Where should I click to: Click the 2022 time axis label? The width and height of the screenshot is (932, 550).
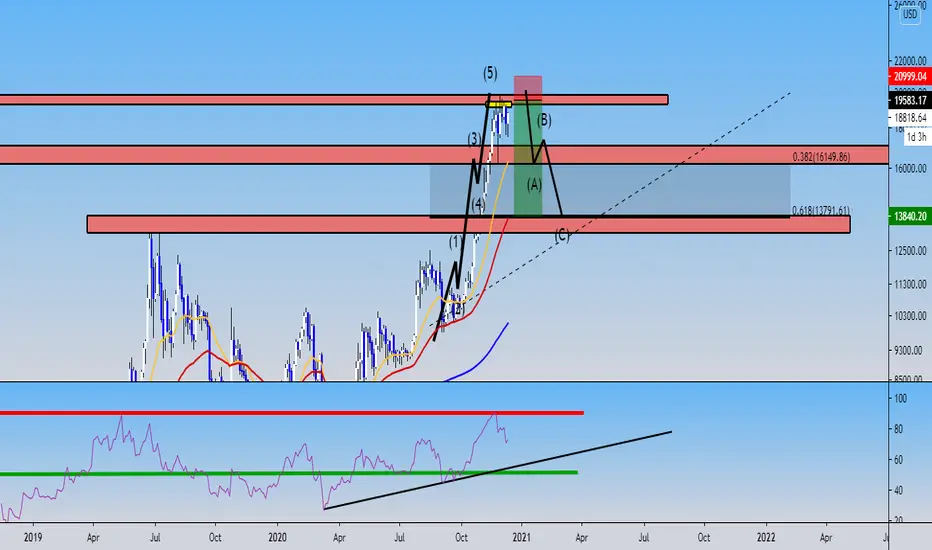766,538
